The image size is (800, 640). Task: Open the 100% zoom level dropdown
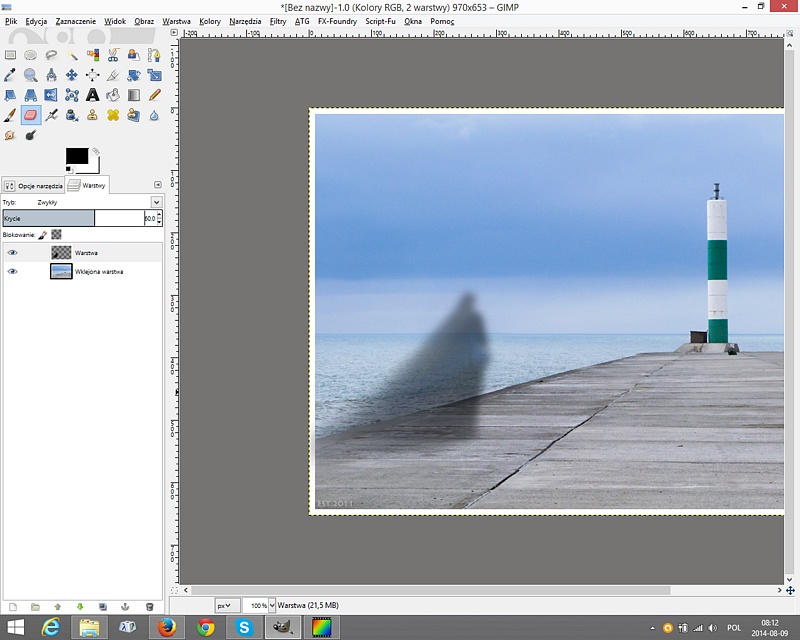[x=272, y=605]
